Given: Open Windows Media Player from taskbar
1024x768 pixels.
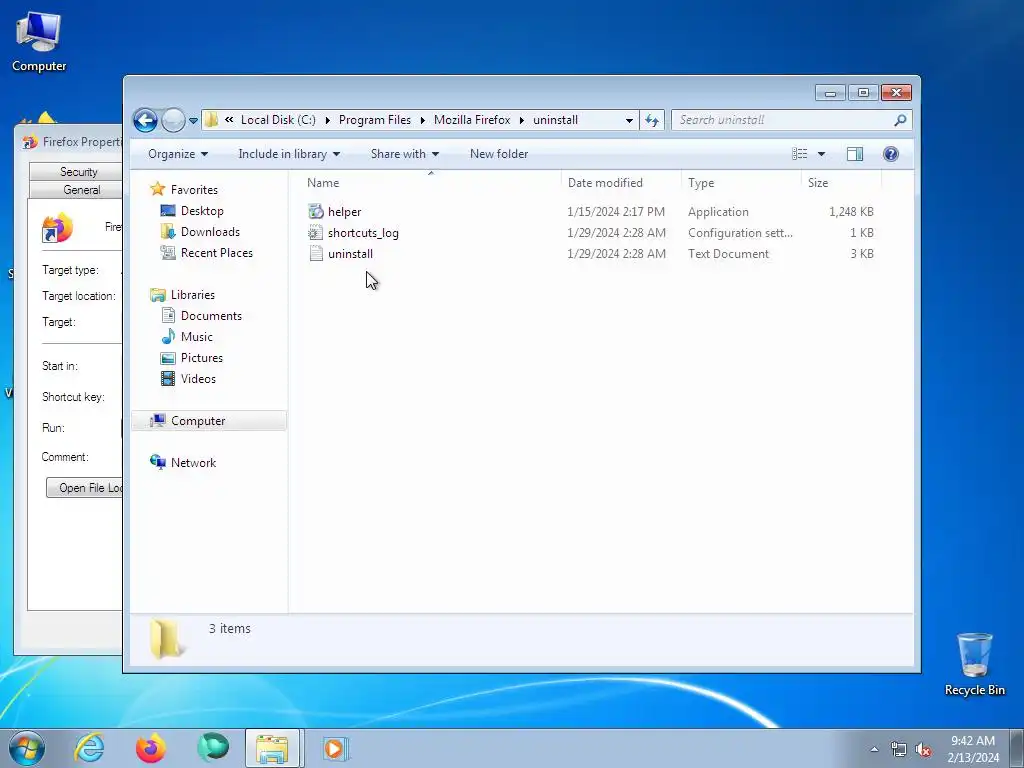Looking at the screenshot, I should click(x=336, y=748).
